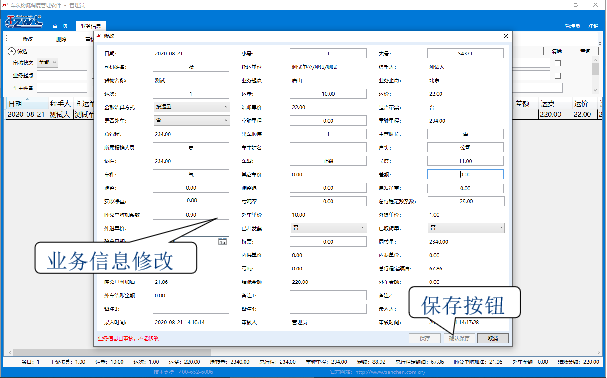
Task: Open the "全部" dropdown in the filter area
Action: (48, 62)
